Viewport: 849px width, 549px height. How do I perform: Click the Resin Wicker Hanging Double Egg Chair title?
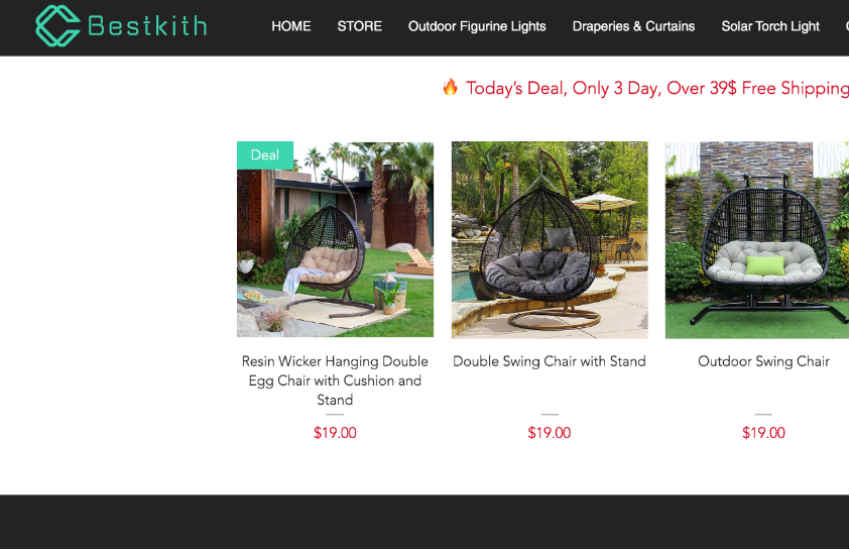click(x=335, y=380)
